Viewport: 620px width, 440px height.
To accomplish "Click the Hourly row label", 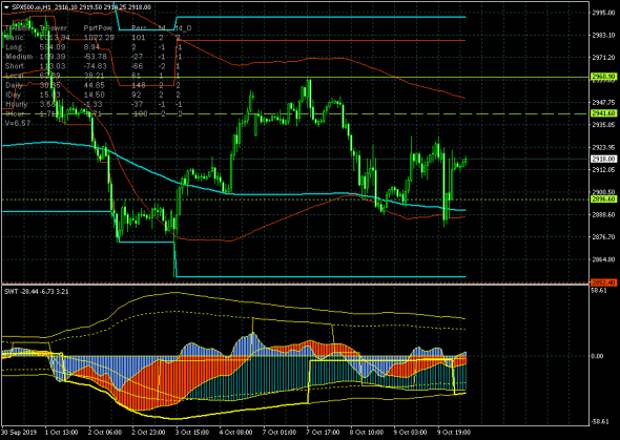I will (x=16, y=104).
